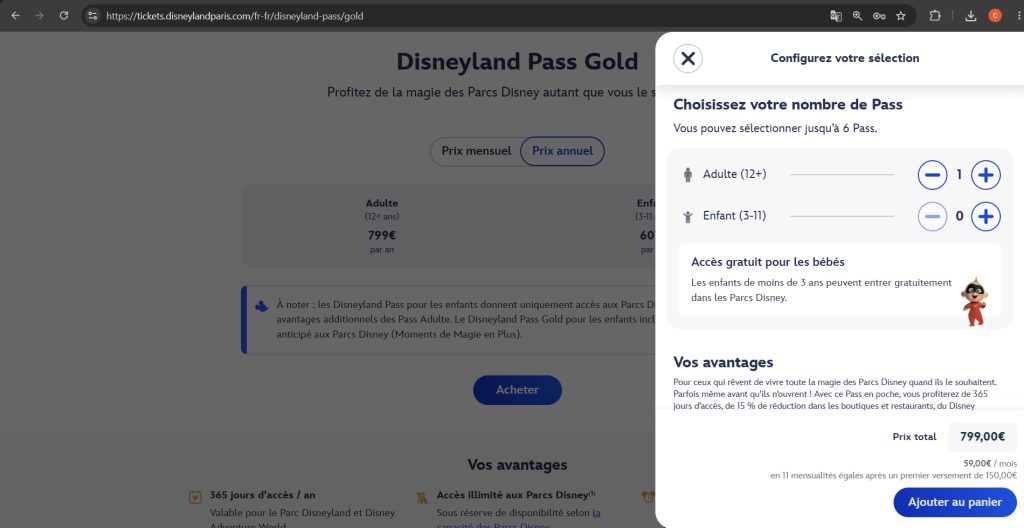Click the Jack-Jack baby character image
Viewport: 1024px width, 528px height.
tap(974, 301)
